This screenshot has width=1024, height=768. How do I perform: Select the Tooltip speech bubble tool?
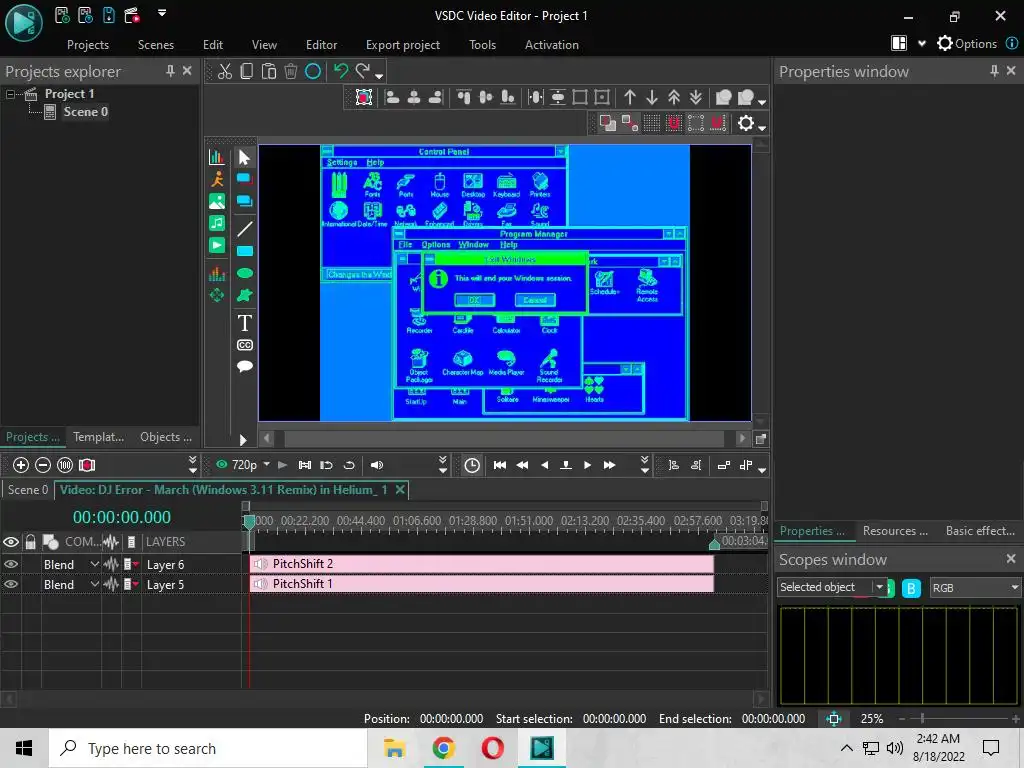244,366
